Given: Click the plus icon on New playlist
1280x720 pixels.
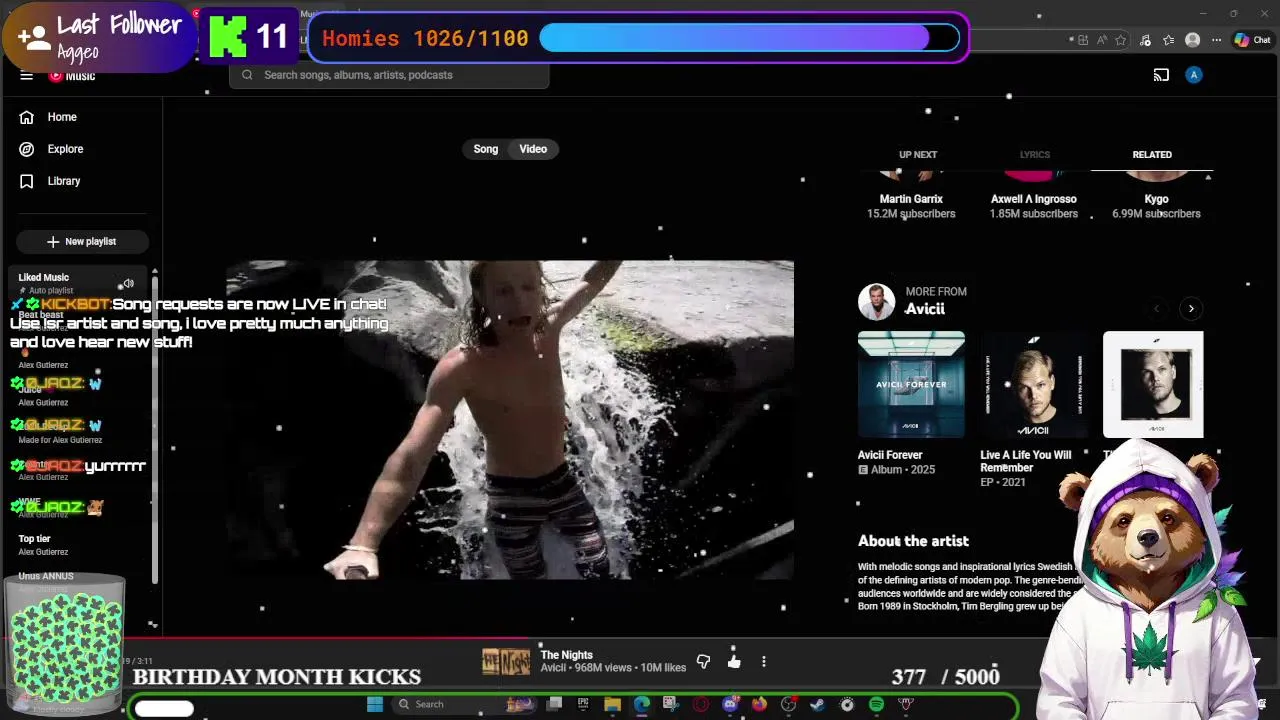Looking at the screenshot, I should (x=53, y=241).
